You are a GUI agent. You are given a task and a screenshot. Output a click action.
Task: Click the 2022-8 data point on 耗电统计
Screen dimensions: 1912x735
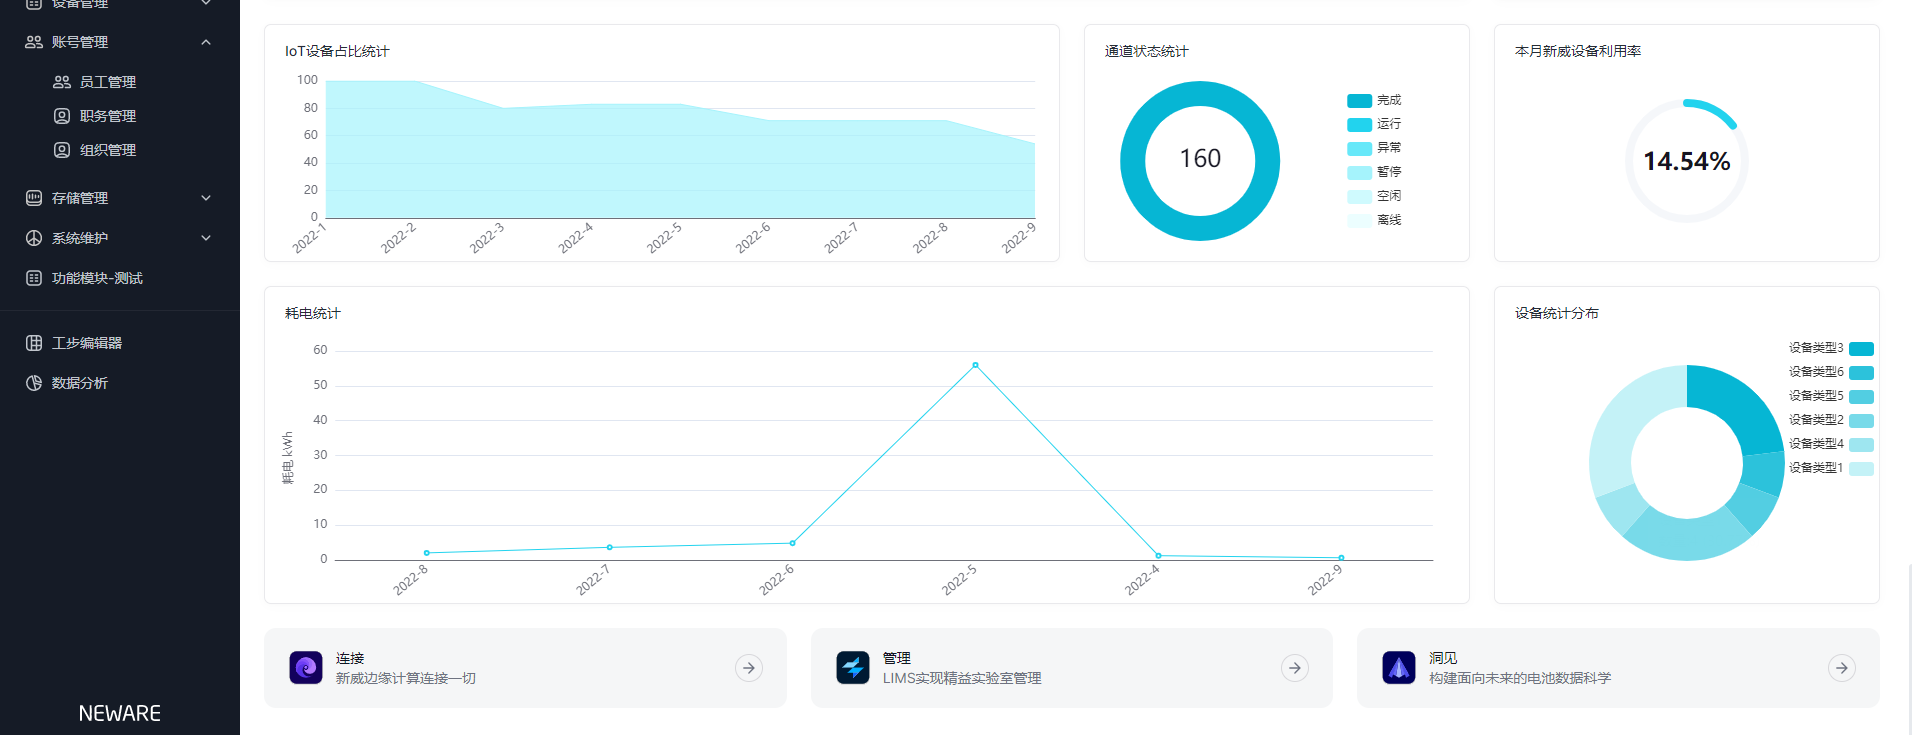coord(427,553)
